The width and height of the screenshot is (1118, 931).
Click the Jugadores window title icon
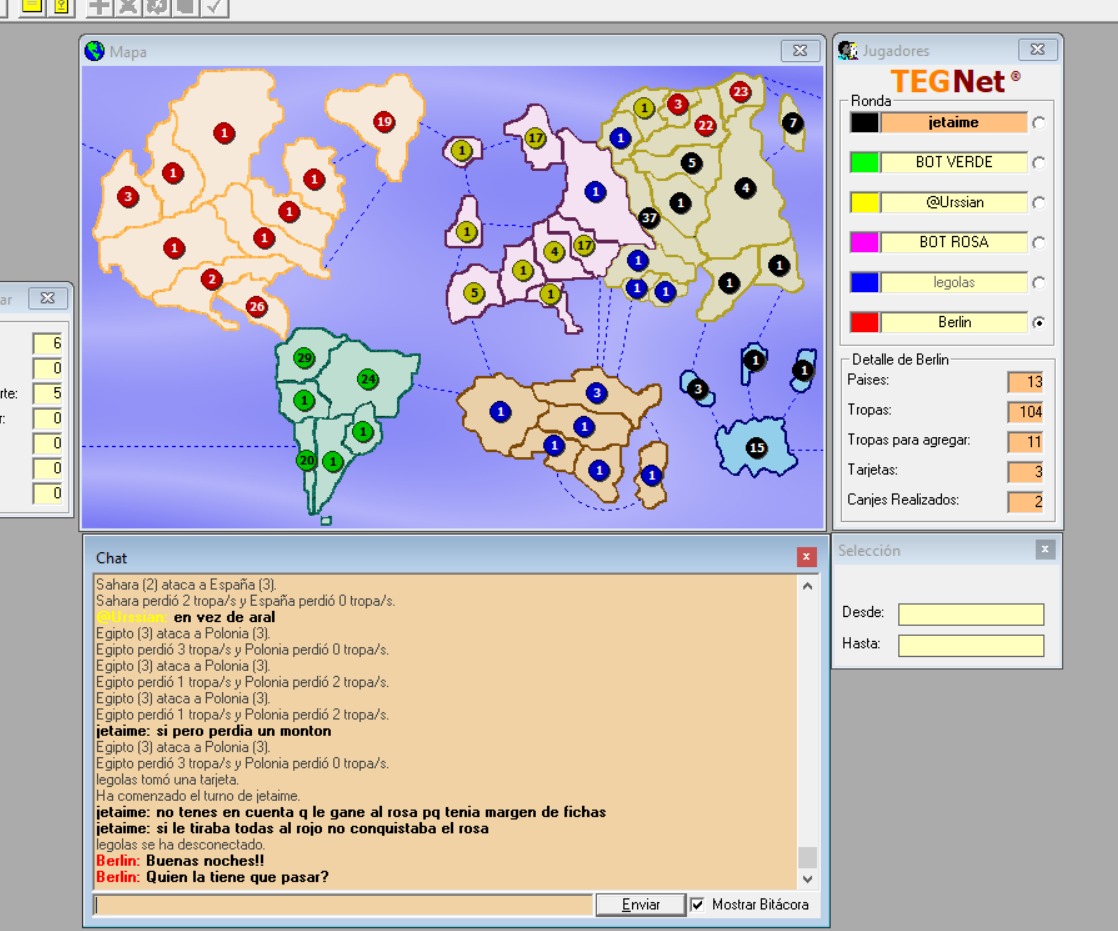(x=848, y=51)
